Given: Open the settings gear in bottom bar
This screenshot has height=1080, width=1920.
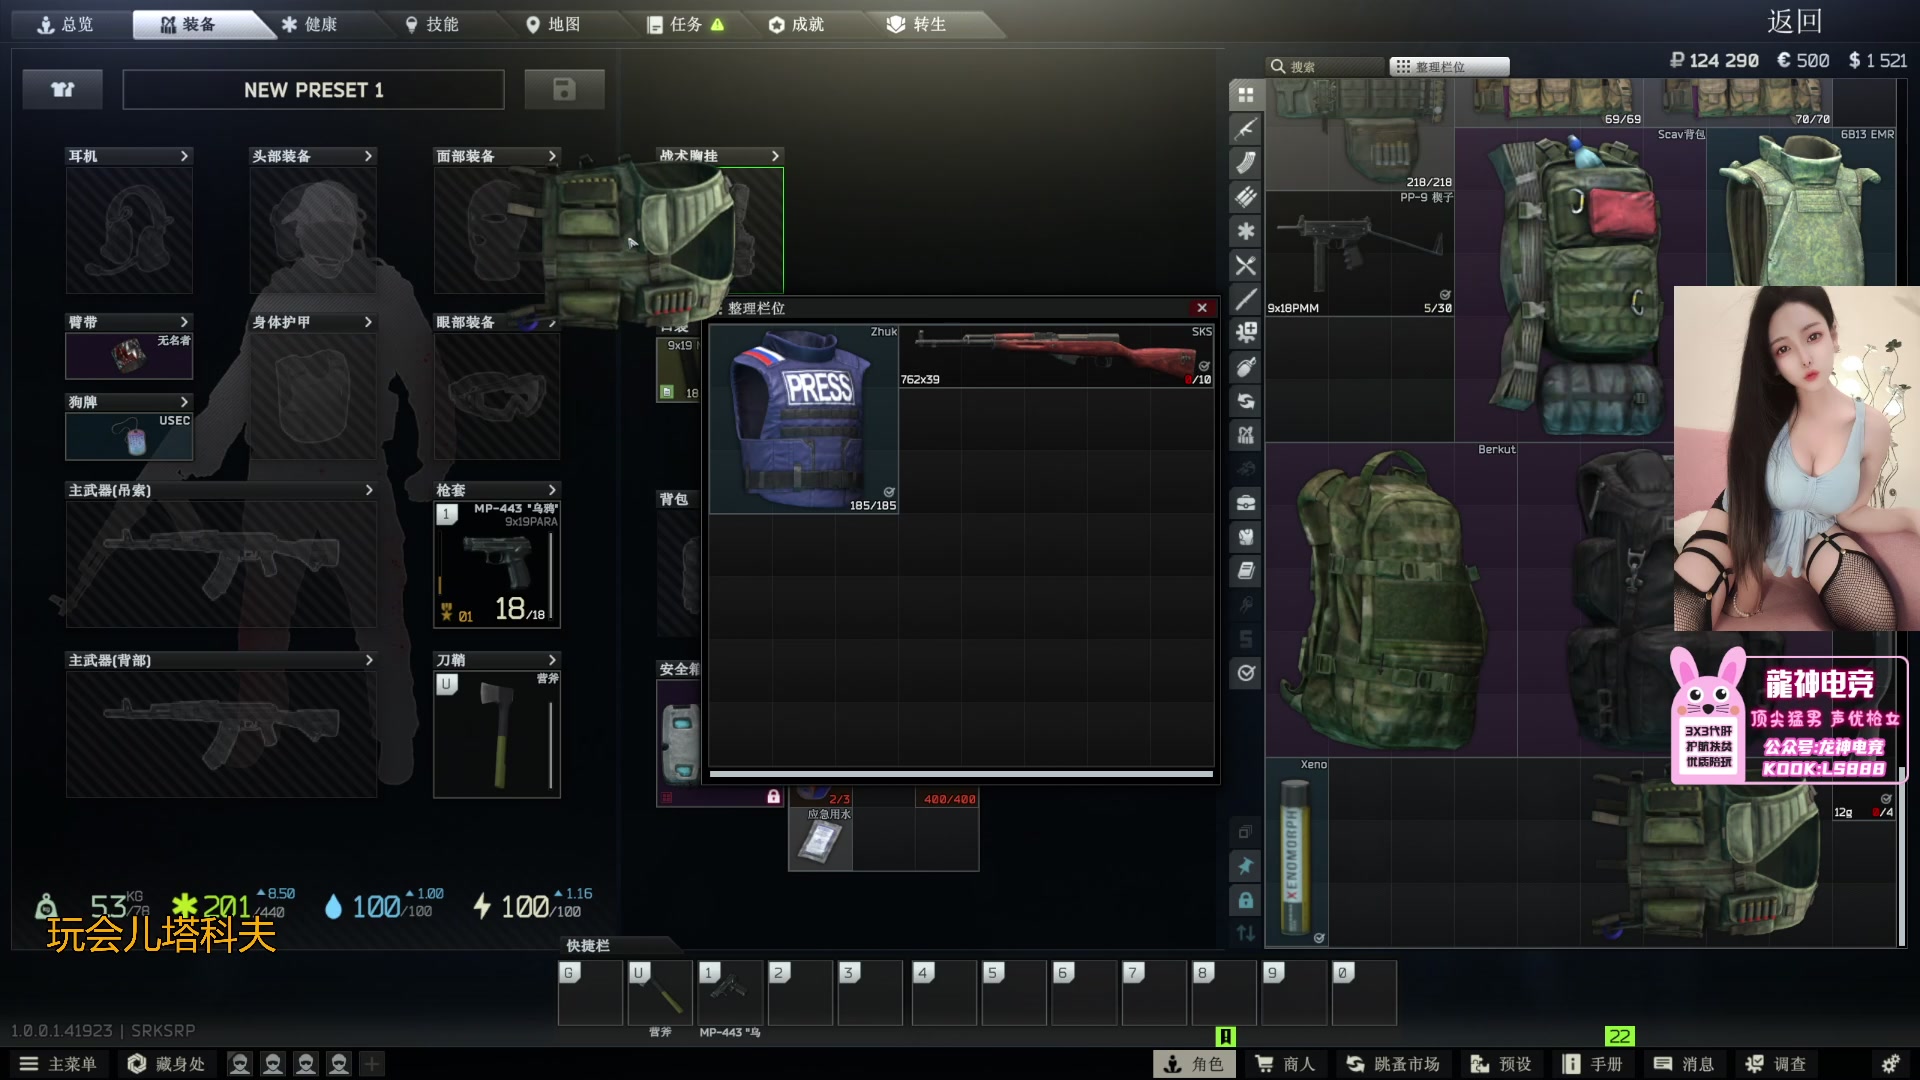Looking at the screenshot, I should pos(1890,1064).
